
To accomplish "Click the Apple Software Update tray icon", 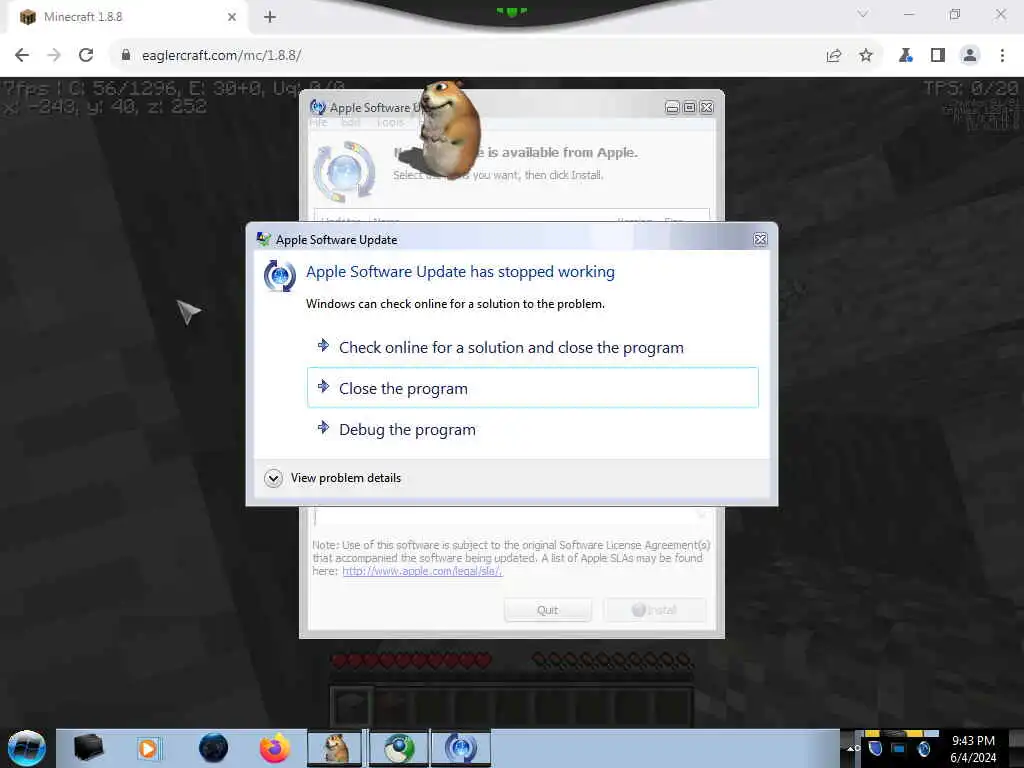I will [x=923, y=748].
